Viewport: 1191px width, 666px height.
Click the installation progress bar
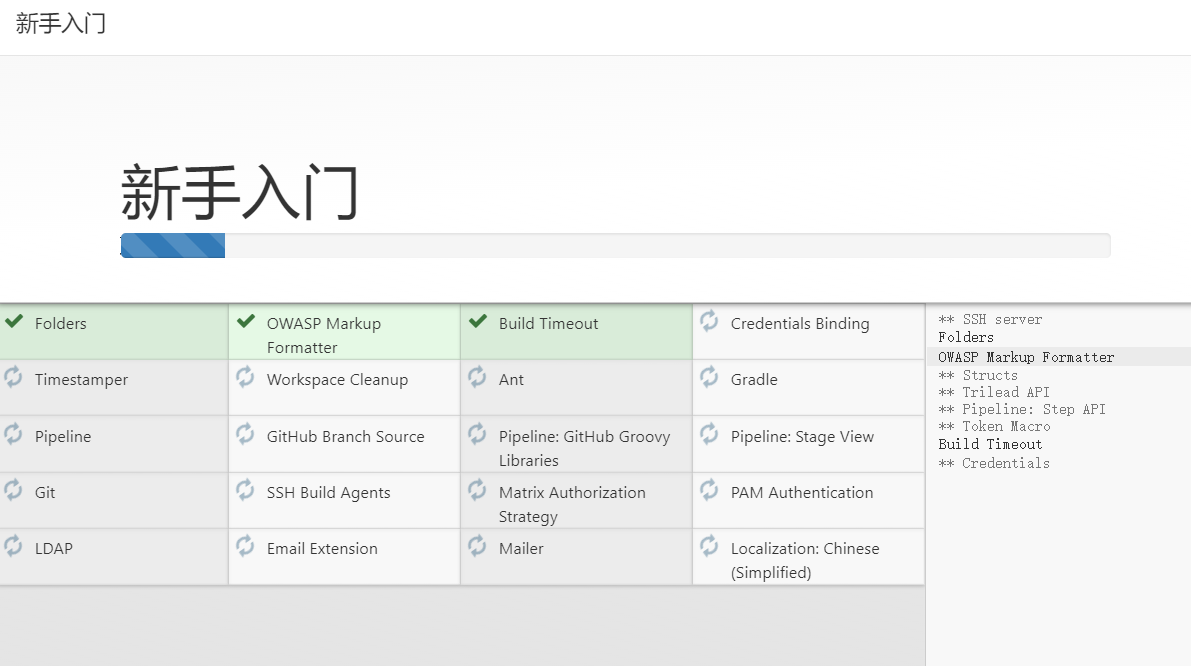615,245
